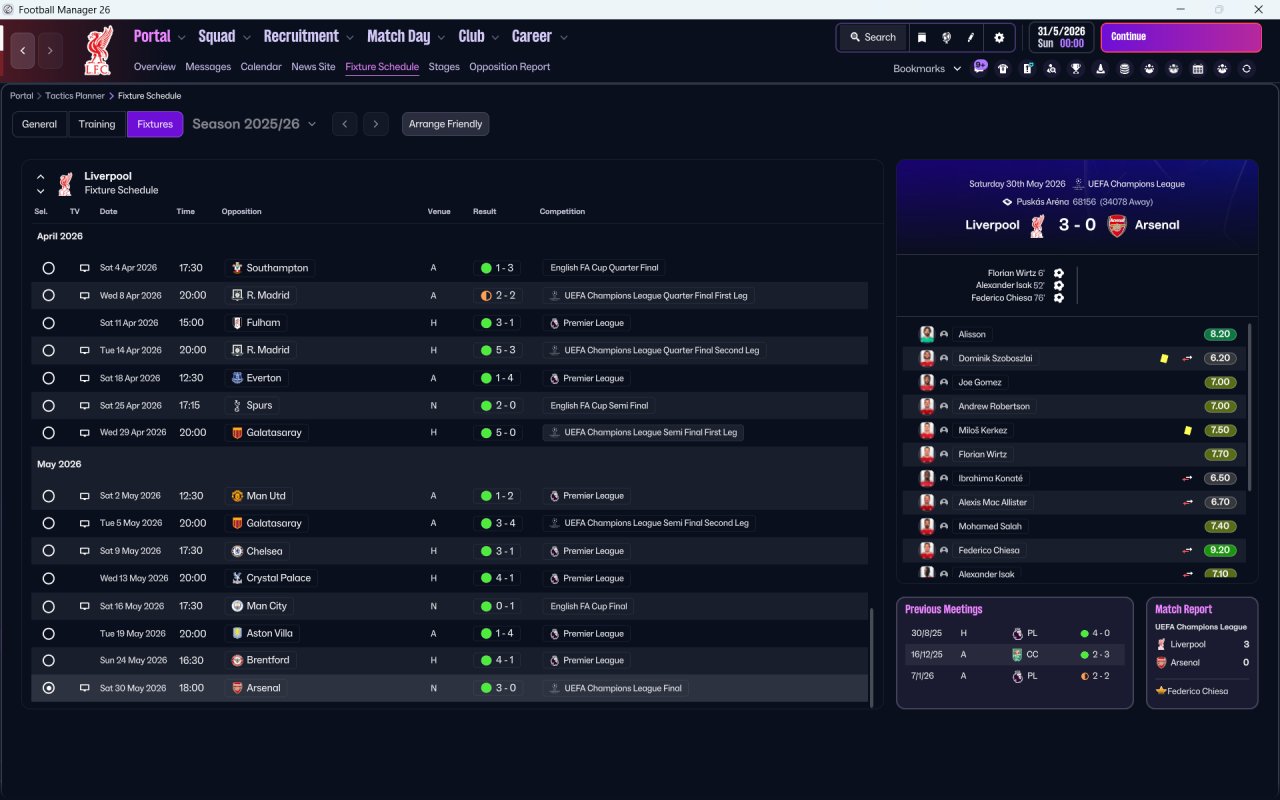Viewport: 1280px width, 800px height.
Task: Select the radio button for Chelsea fixture
Action: (48, 551)
